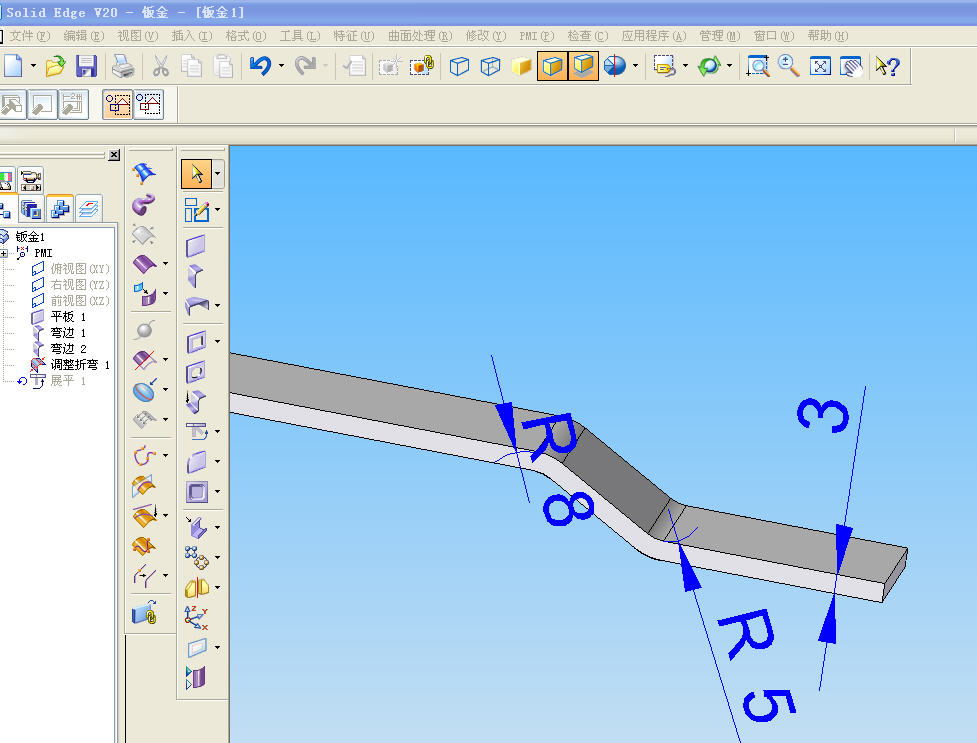Close the side panel with X
Screen dimensions: 977x743
114,155
